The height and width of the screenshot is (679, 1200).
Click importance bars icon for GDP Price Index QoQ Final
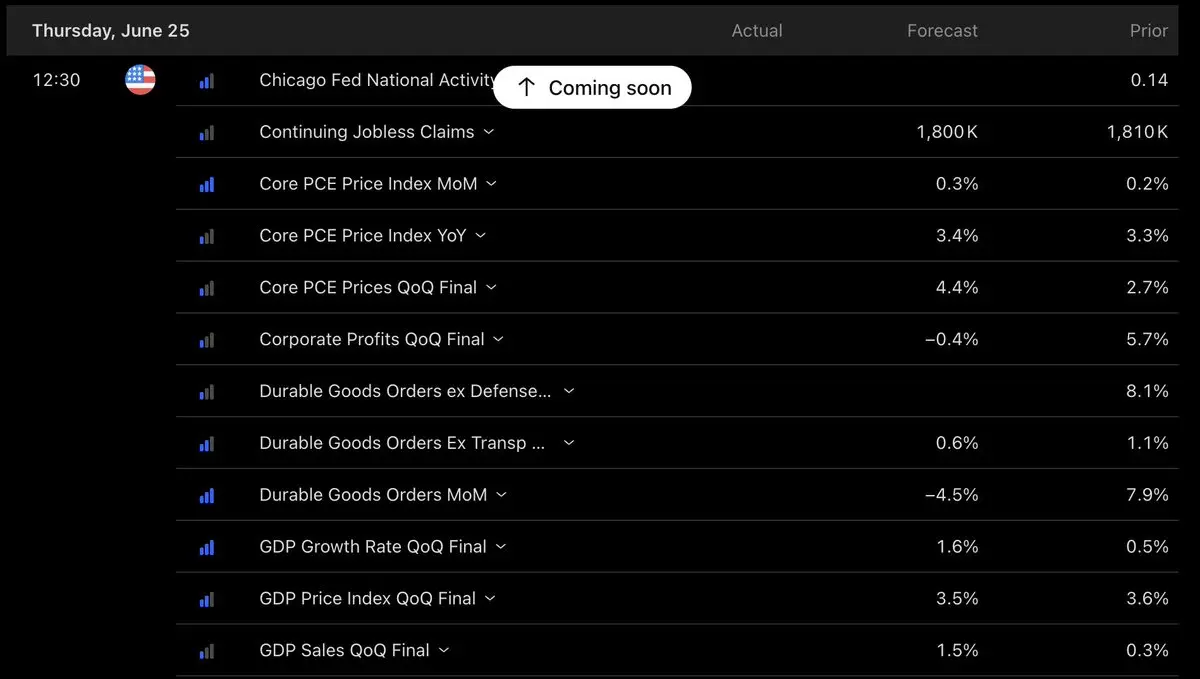click(x=207, y=600)
